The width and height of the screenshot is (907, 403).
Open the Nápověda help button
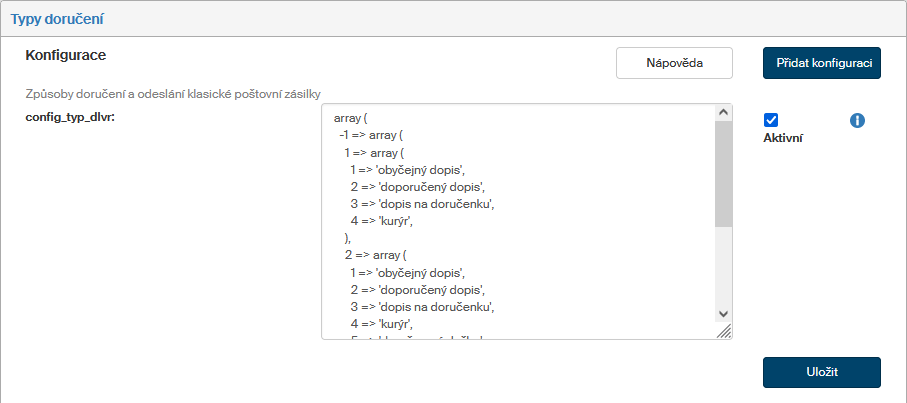click(674, 63)
